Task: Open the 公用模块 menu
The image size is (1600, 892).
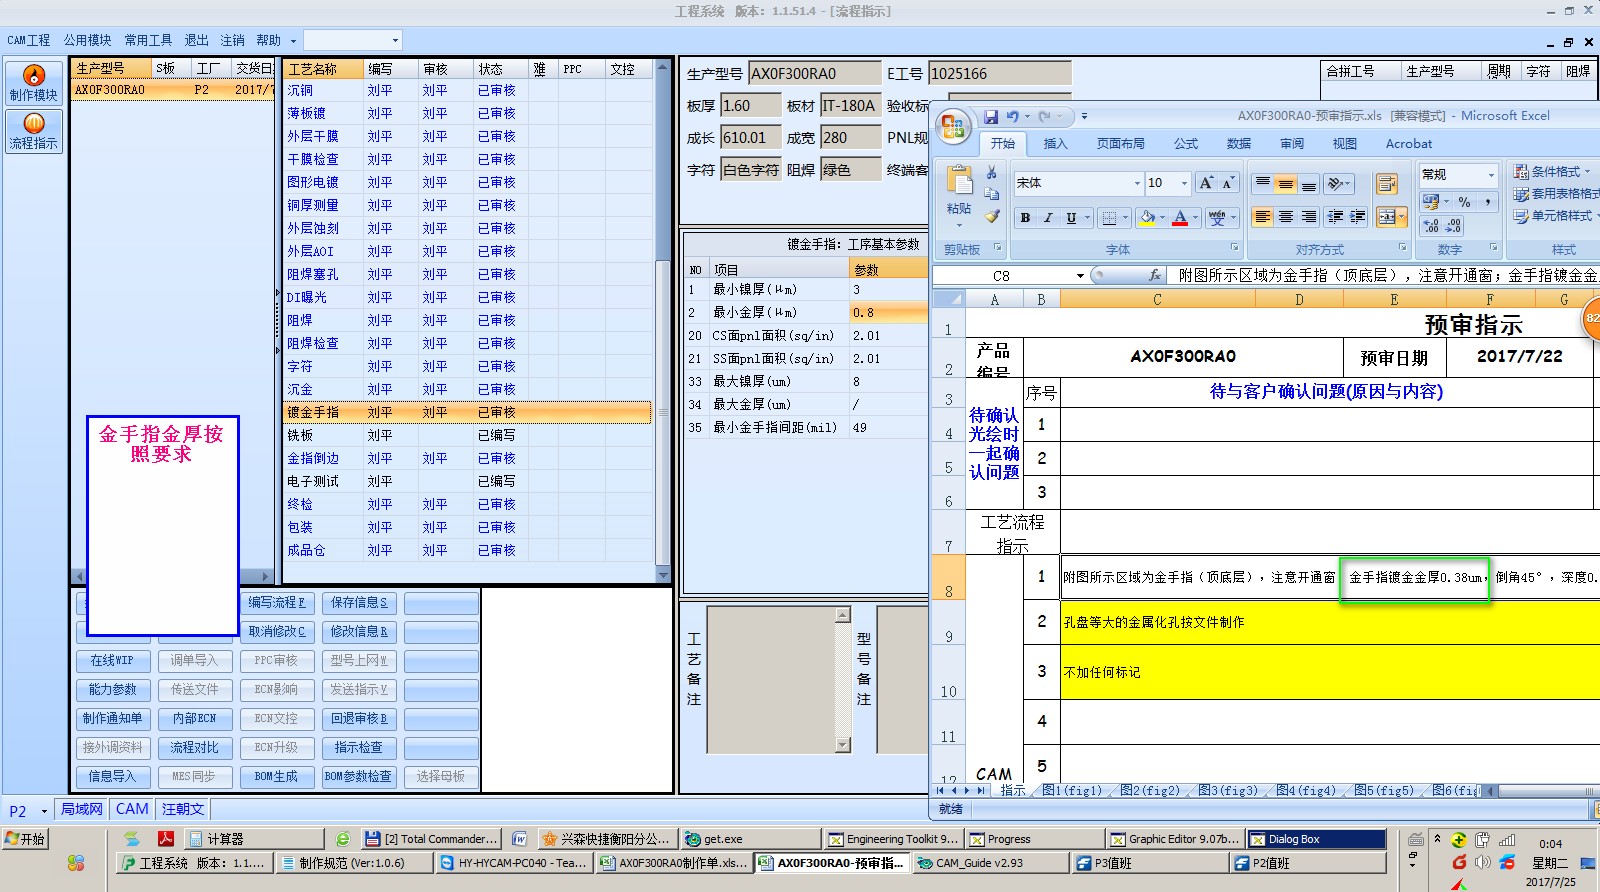Action: click(88, 40)
